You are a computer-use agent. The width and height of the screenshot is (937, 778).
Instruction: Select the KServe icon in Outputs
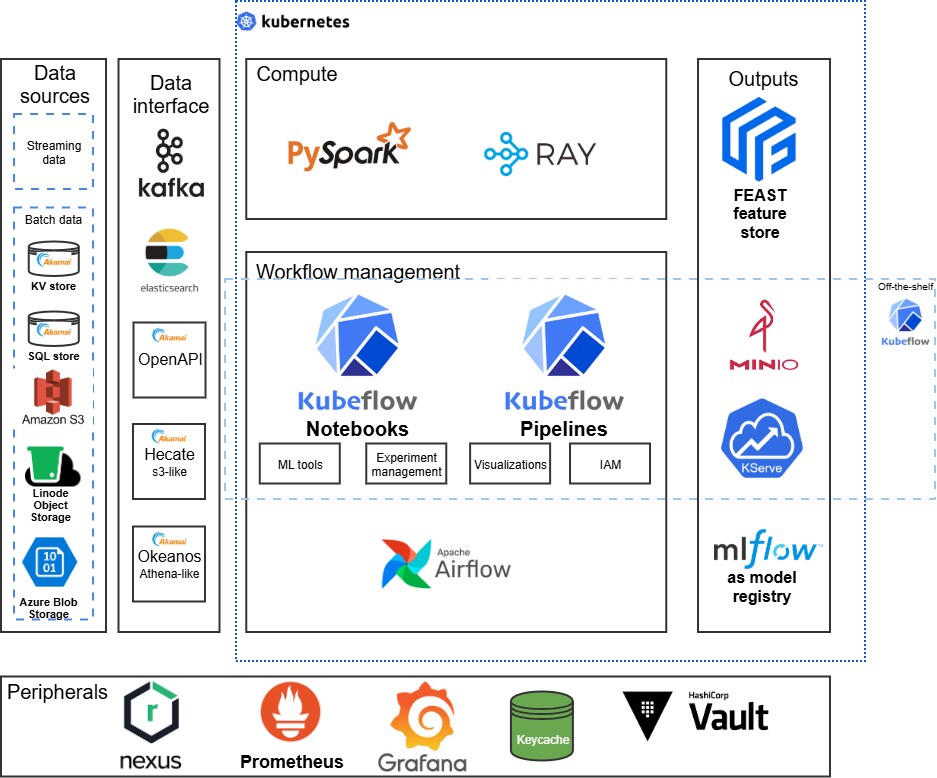point(762,438)
